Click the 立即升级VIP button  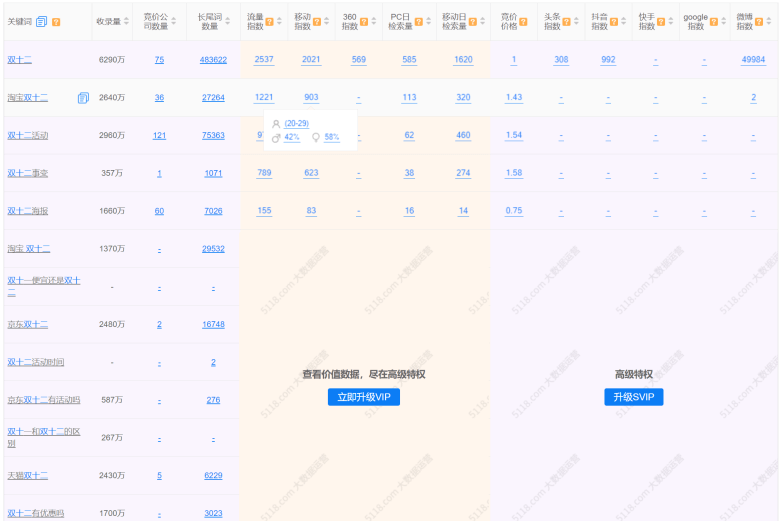(x=364, y=397)
